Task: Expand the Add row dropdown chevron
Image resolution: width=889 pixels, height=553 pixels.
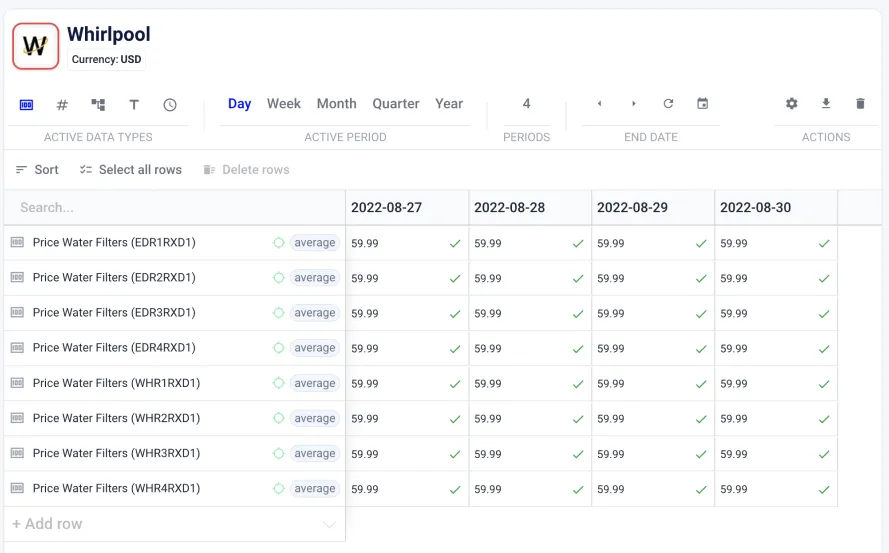Action: click(329, 525)
